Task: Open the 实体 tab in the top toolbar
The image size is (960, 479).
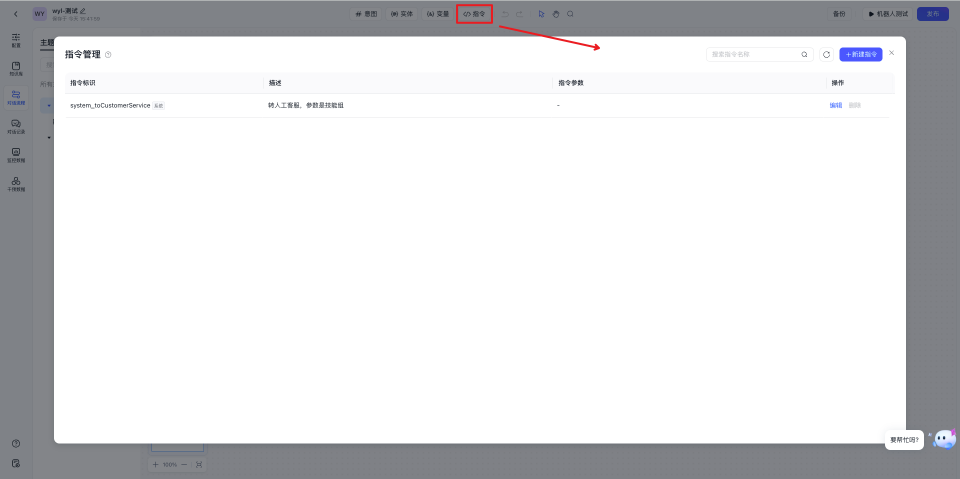Action: coord(402,14)
